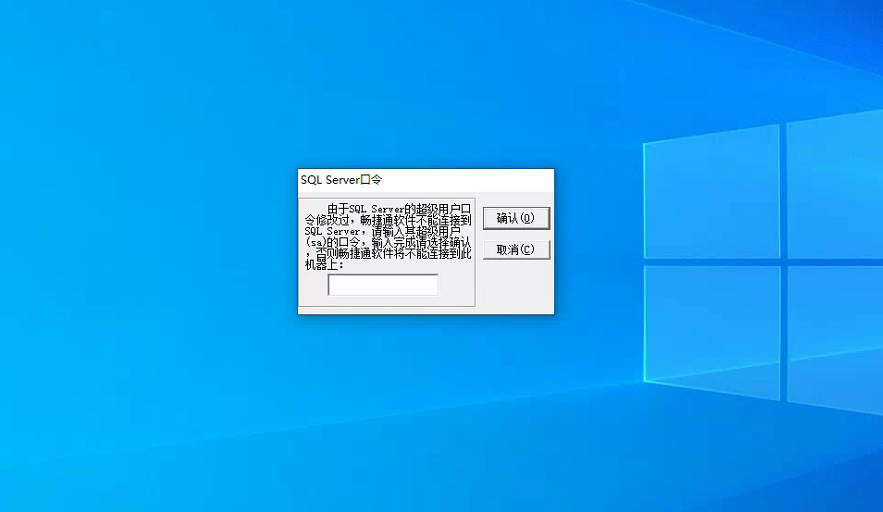Click the 确认(O) confirm button
The width and height of the screenshot is (883, 512).
tap(516, 218)
